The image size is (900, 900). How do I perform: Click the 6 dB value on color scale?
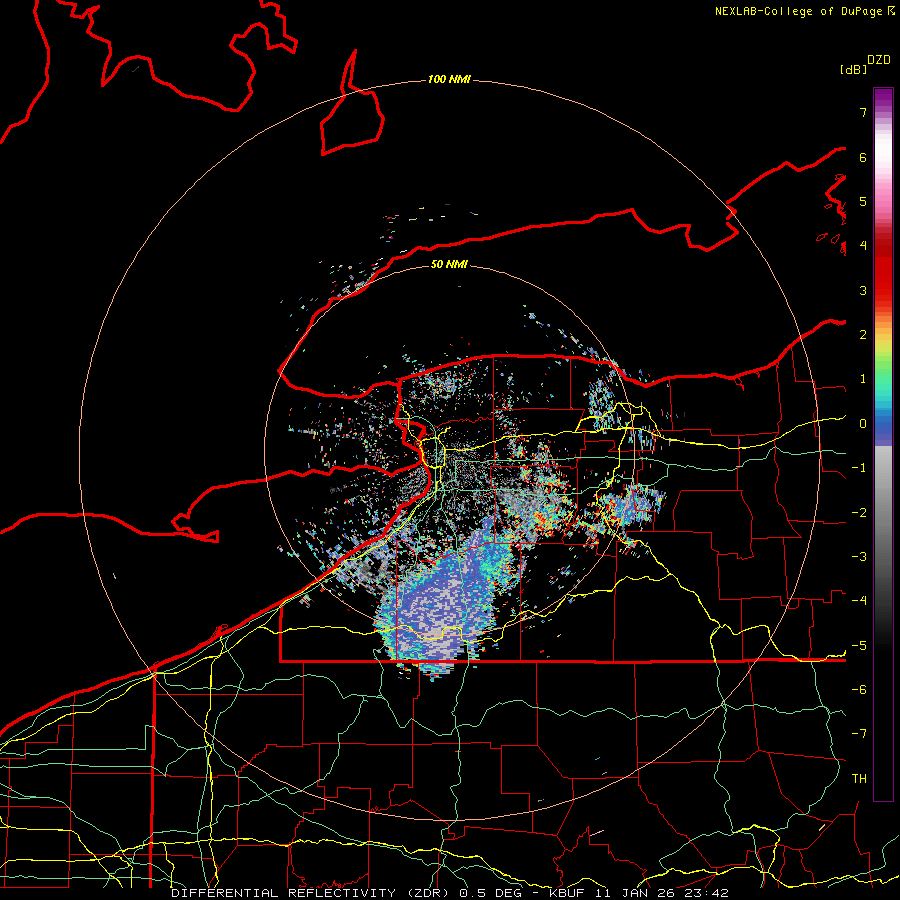(x=863, y=157)
